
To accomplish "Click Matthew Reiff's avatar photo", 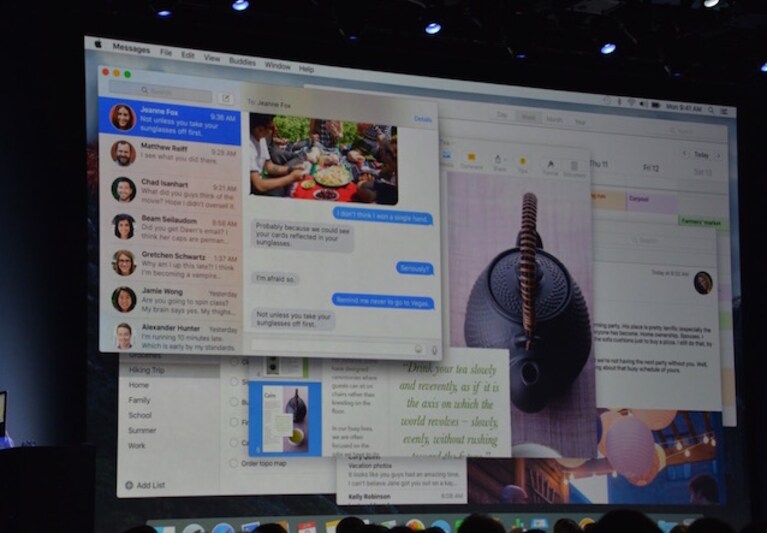I will click(x=123, y=154).
